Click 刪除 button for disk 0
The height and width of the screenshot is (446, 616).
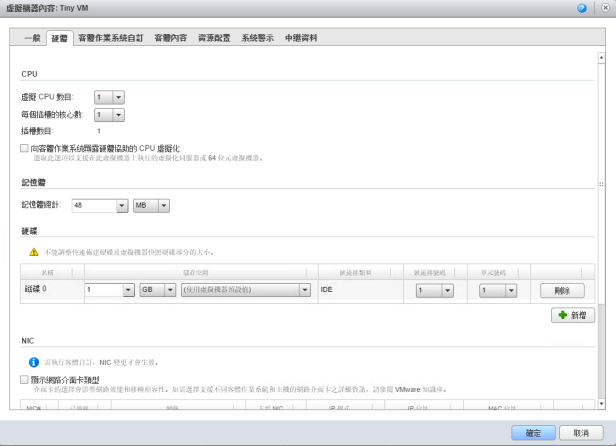click(562, 291)
